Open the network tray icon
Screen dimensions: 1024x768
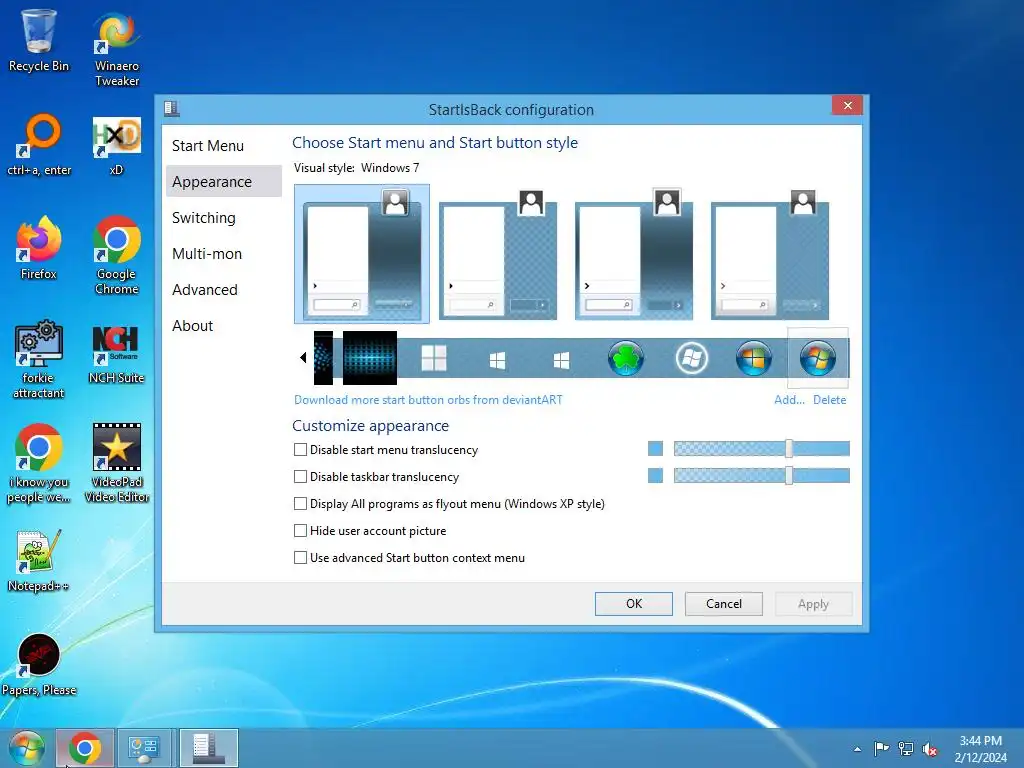[906, 748]
